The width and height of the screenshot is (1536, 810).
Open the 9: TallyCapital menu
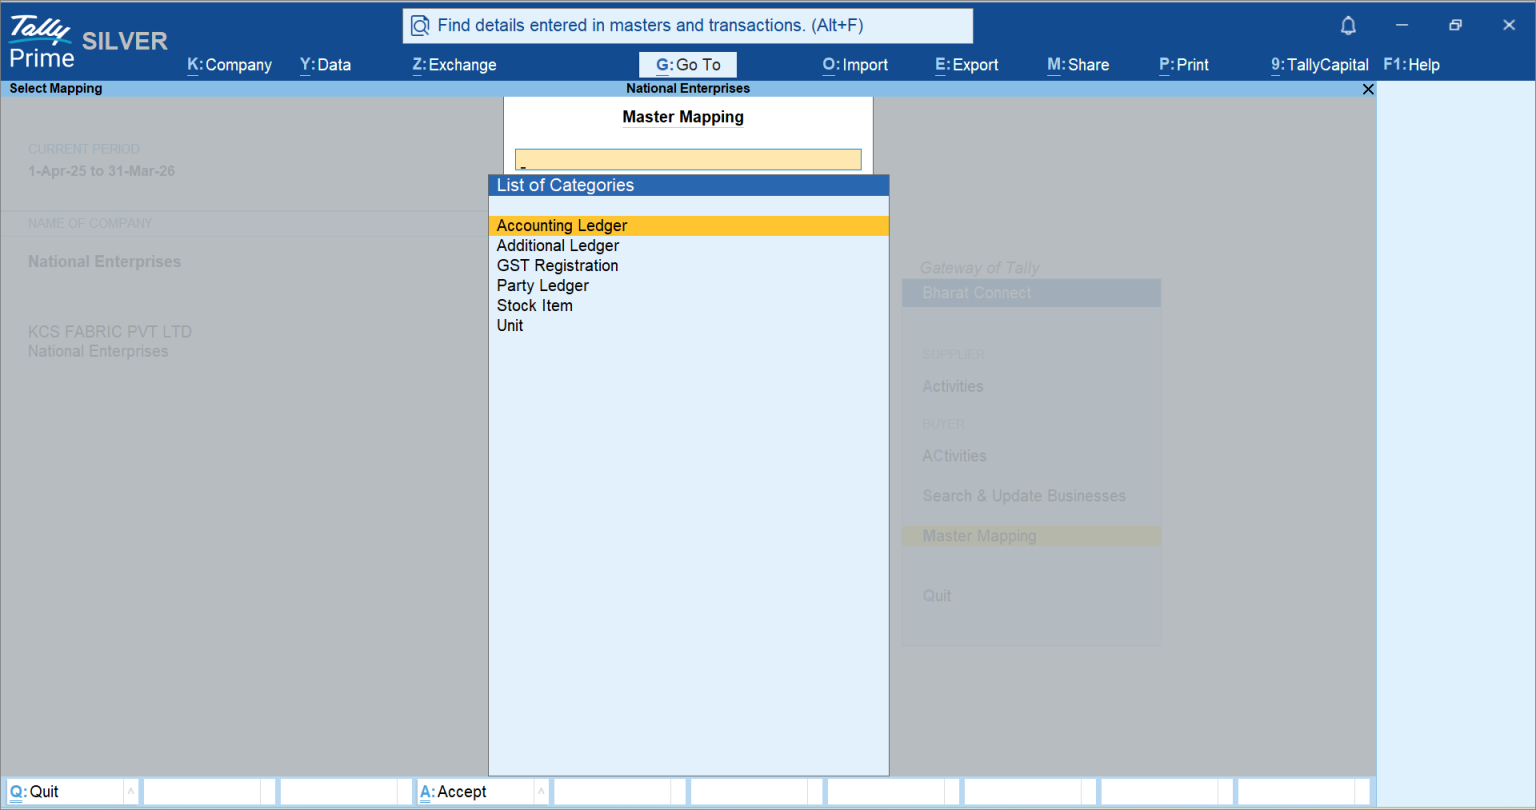pos(1320,65)
